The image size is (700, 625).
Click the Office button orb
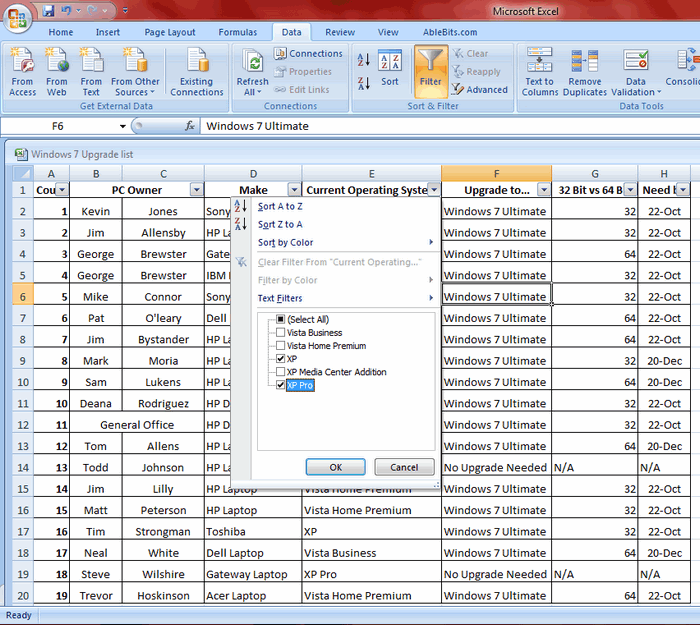17,19
